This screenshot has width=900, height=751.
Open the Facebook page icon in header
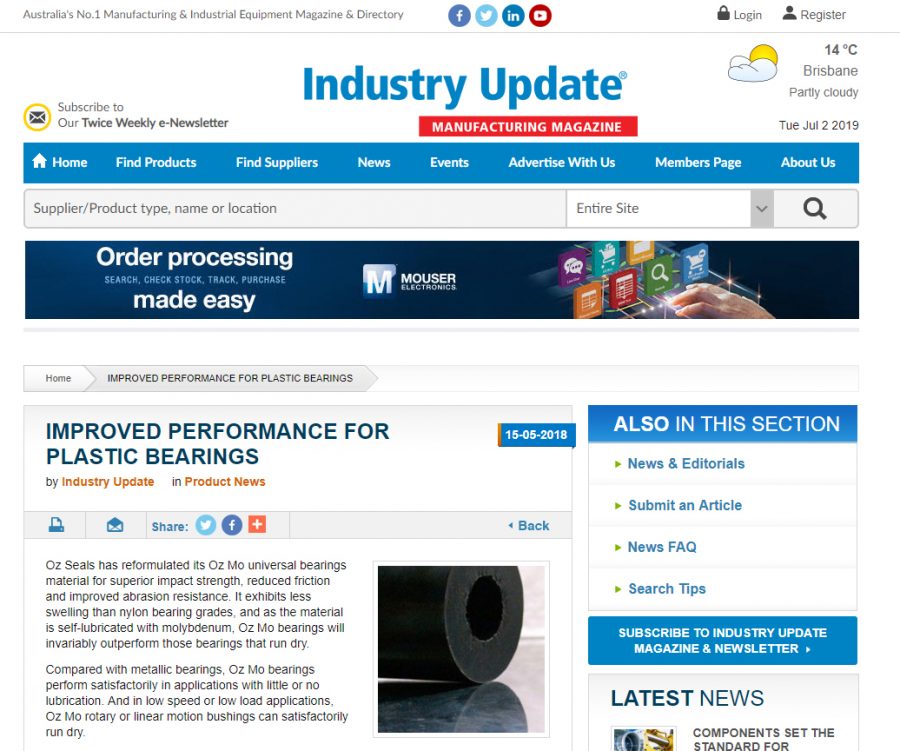coord(459,16)
